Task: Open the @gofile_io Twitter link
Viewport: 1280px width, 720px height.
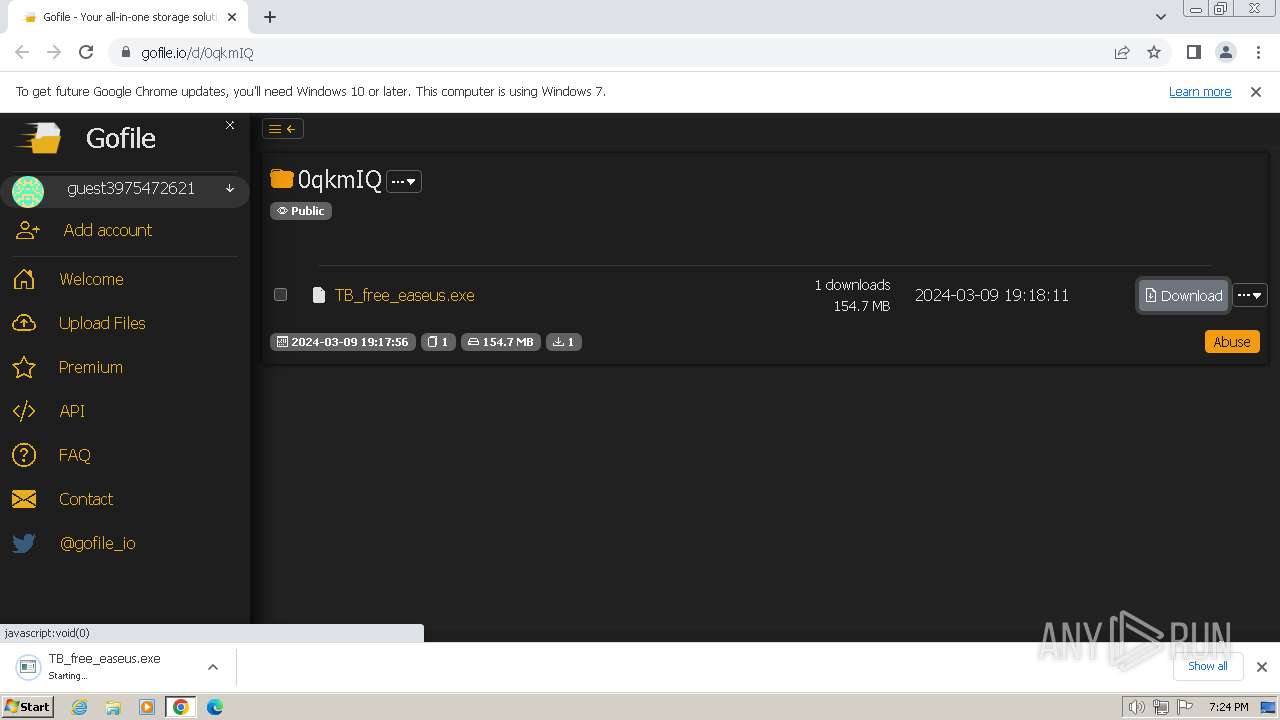Action: click(97, 543)
